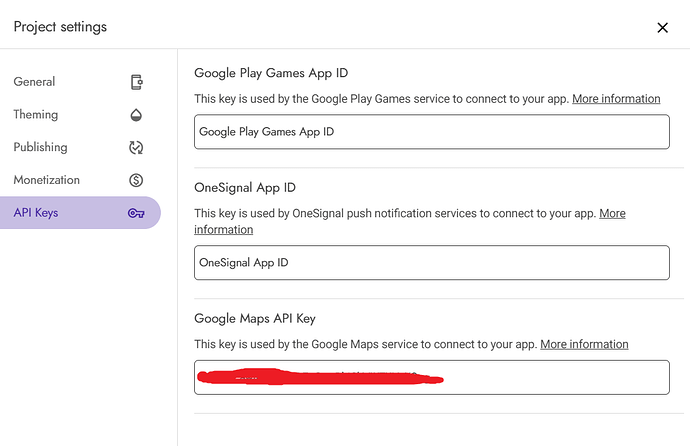Click the Theming droplet icon
Image resolution: width=690 pixels, height=446 pixels.
click(137, 115)
